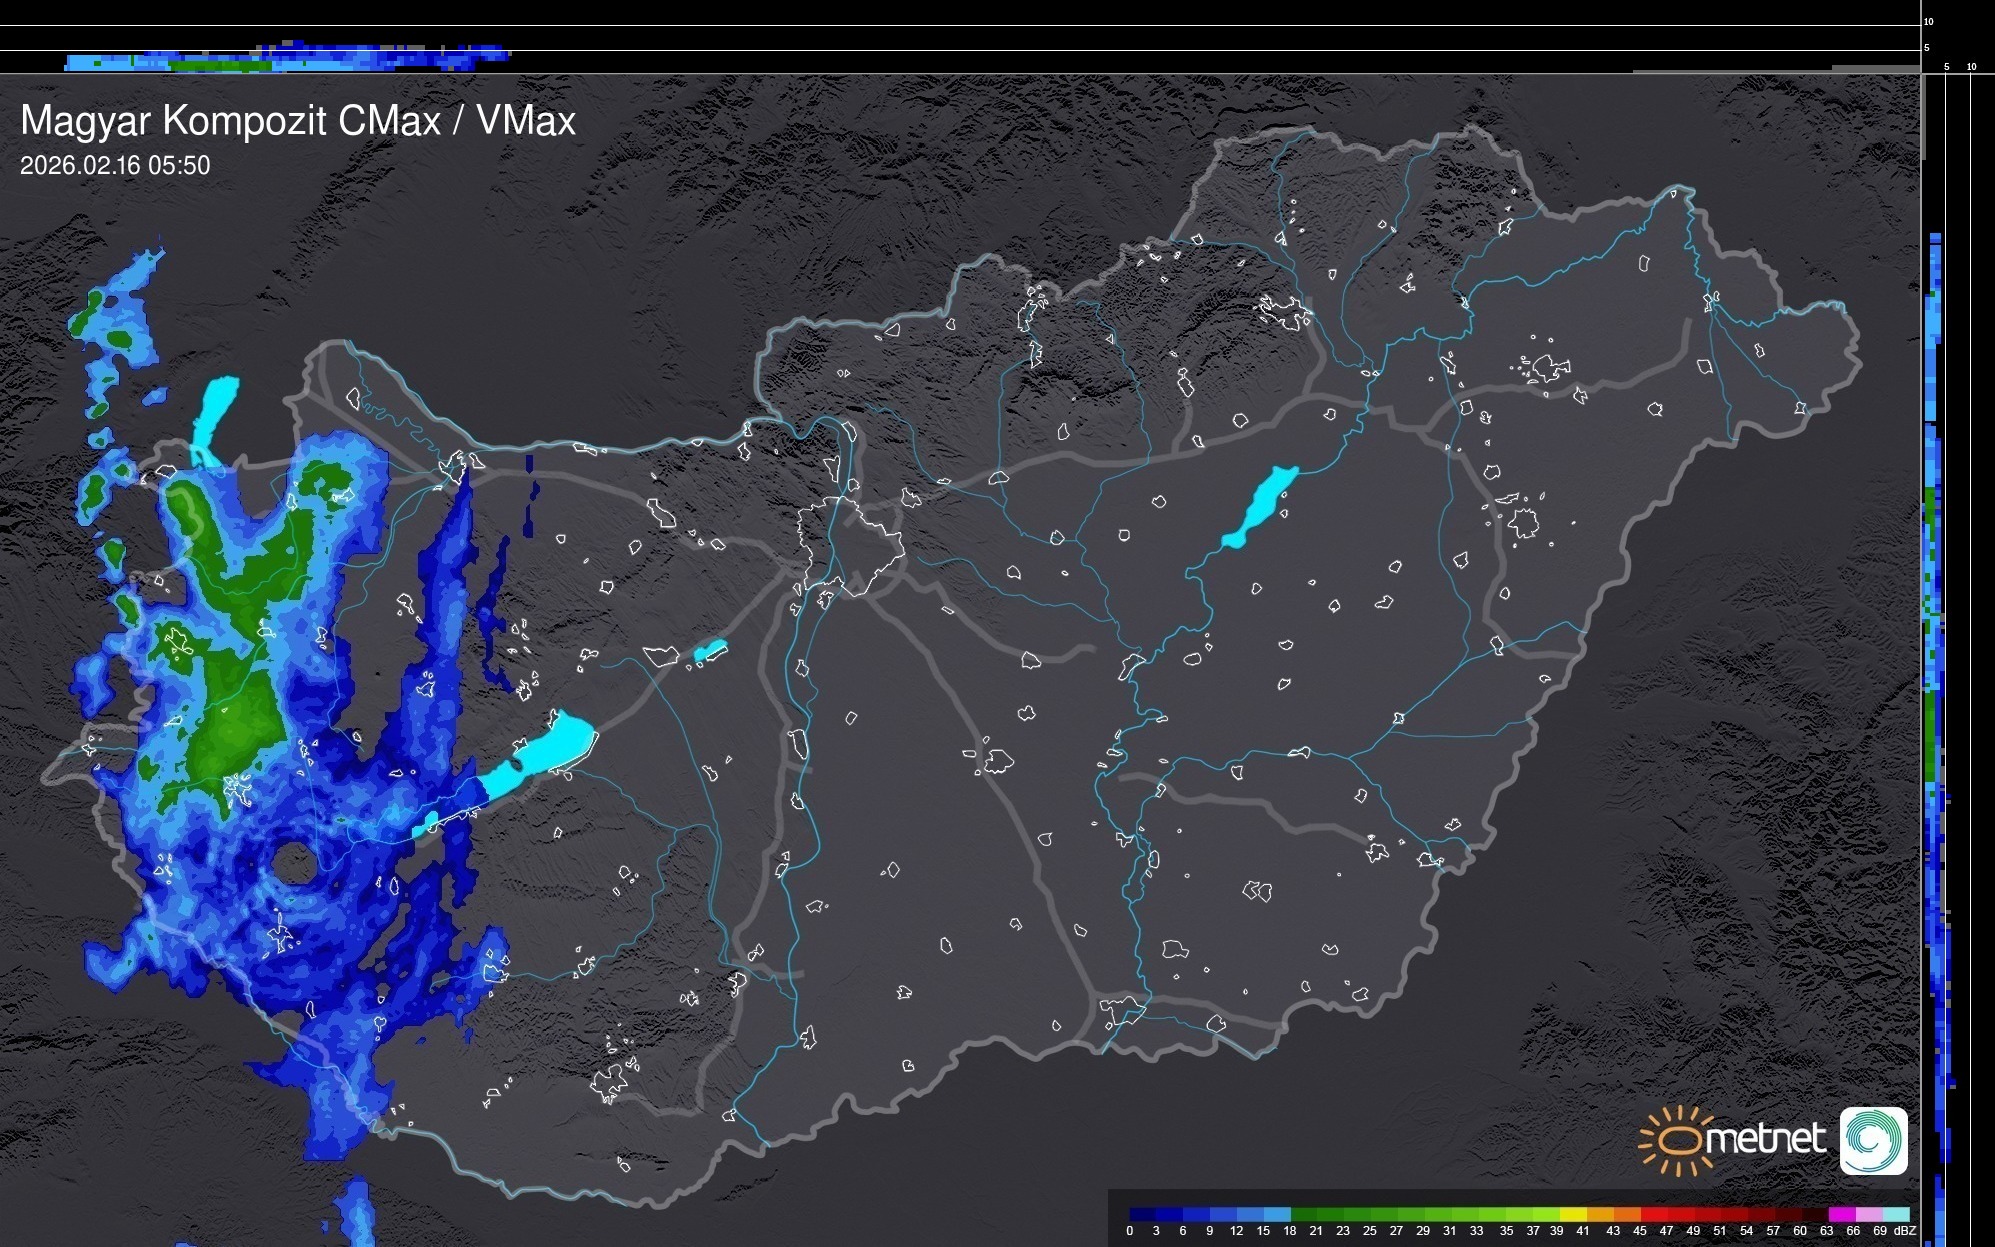The width and height of the screenshot is (1995, 1247).
Task: Click Lake Balaton on the map
Action: 545,752
